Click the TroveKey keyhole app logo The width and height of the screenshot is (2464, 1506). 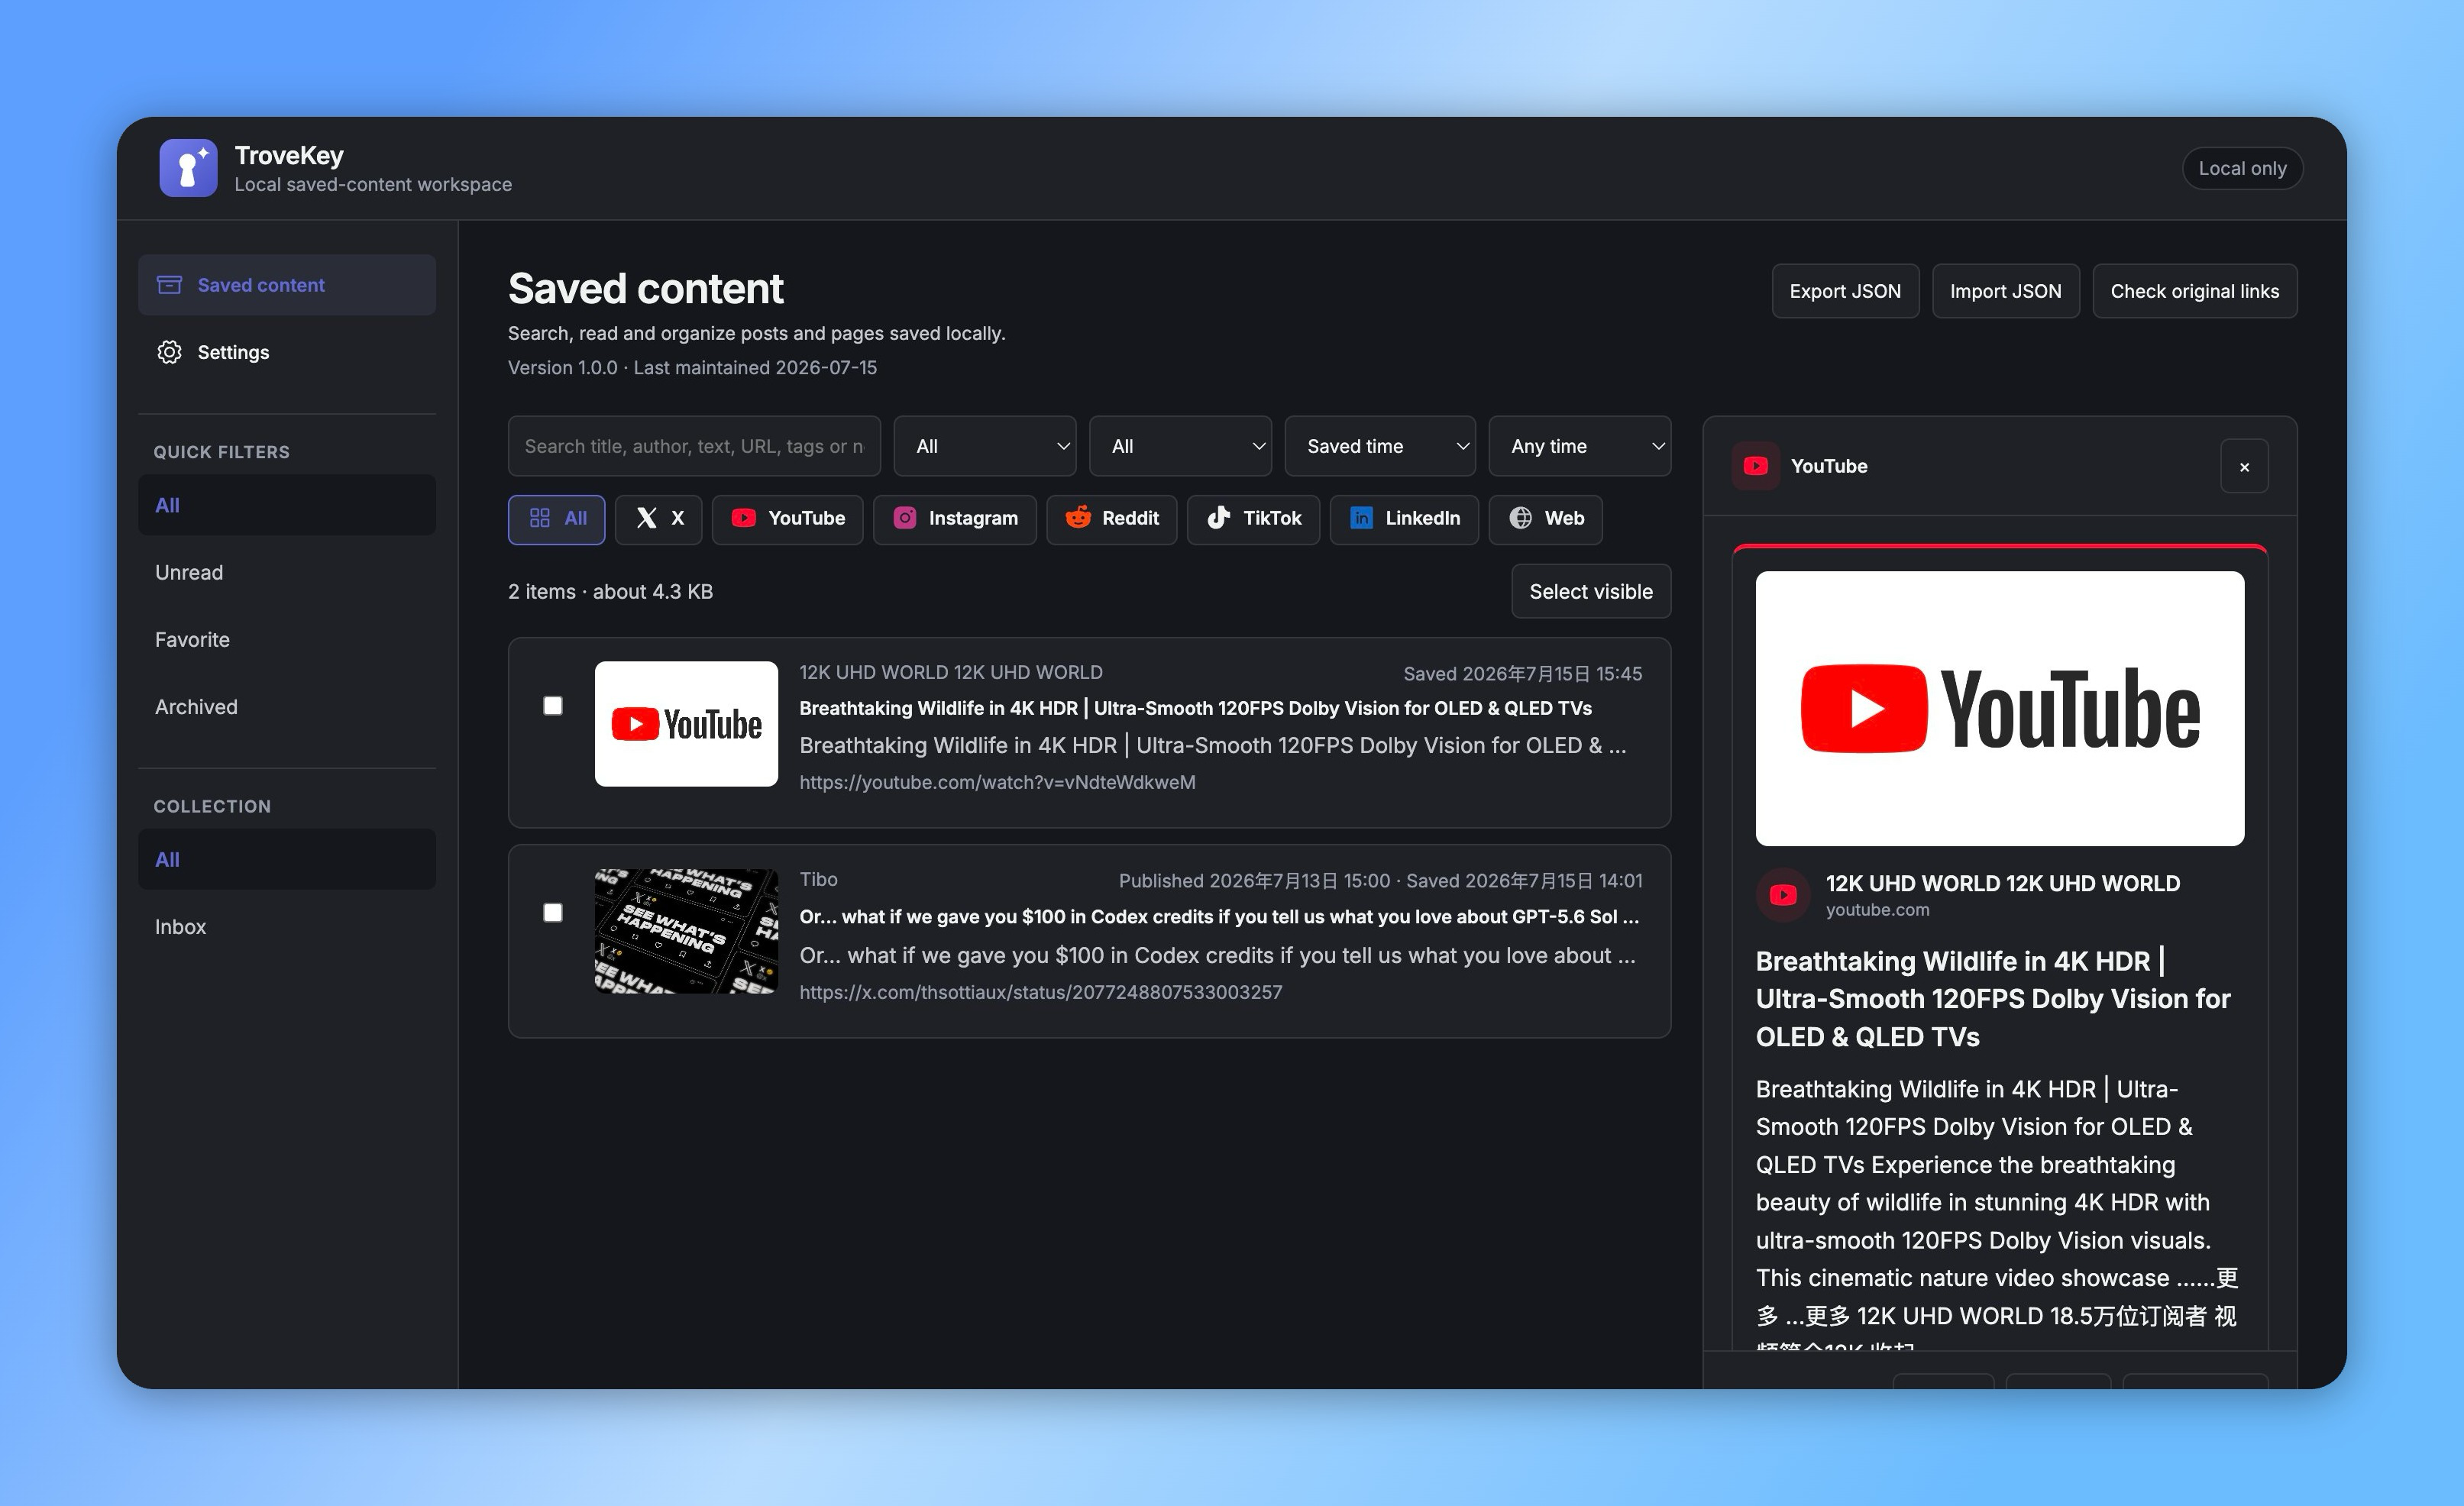coord(188,168)
